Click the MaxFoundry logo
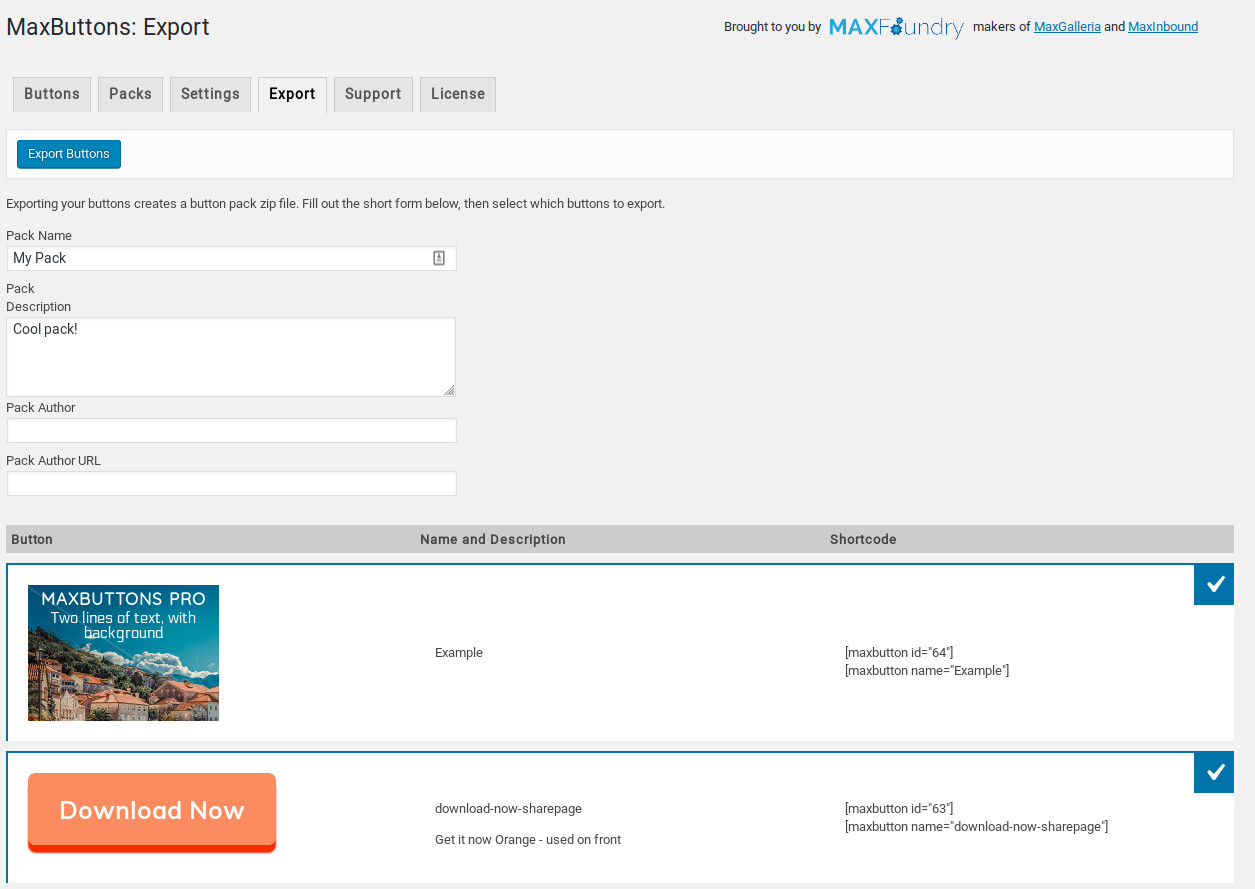This screenshot has width=1255, height=889. (x=896, y=28)
